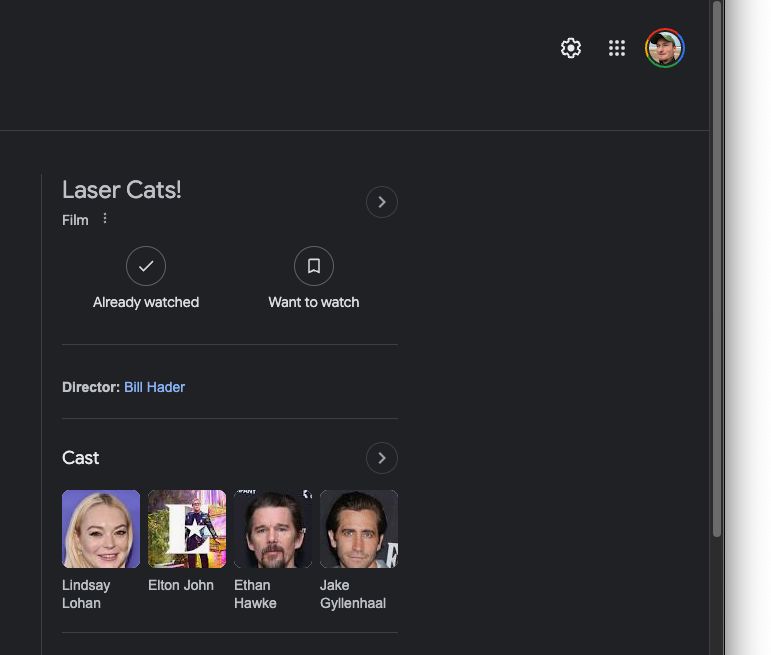The width and height of the screenshot is (771, 655).
Task: Select Jake Gyllenhaal's cast photo
Action: 358,529
